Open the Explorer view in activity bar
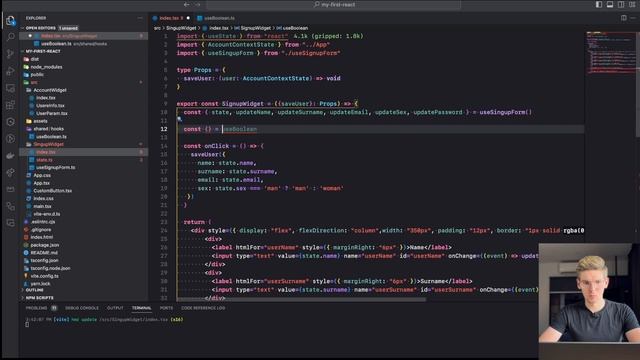 11,20
